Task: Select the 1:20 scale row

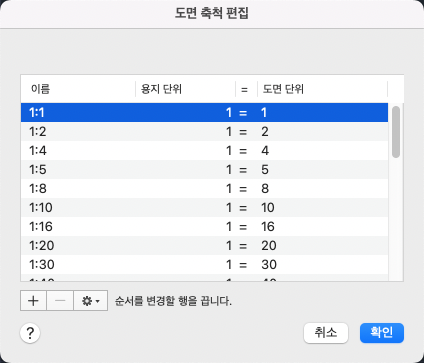Action: tap(204, 246)
